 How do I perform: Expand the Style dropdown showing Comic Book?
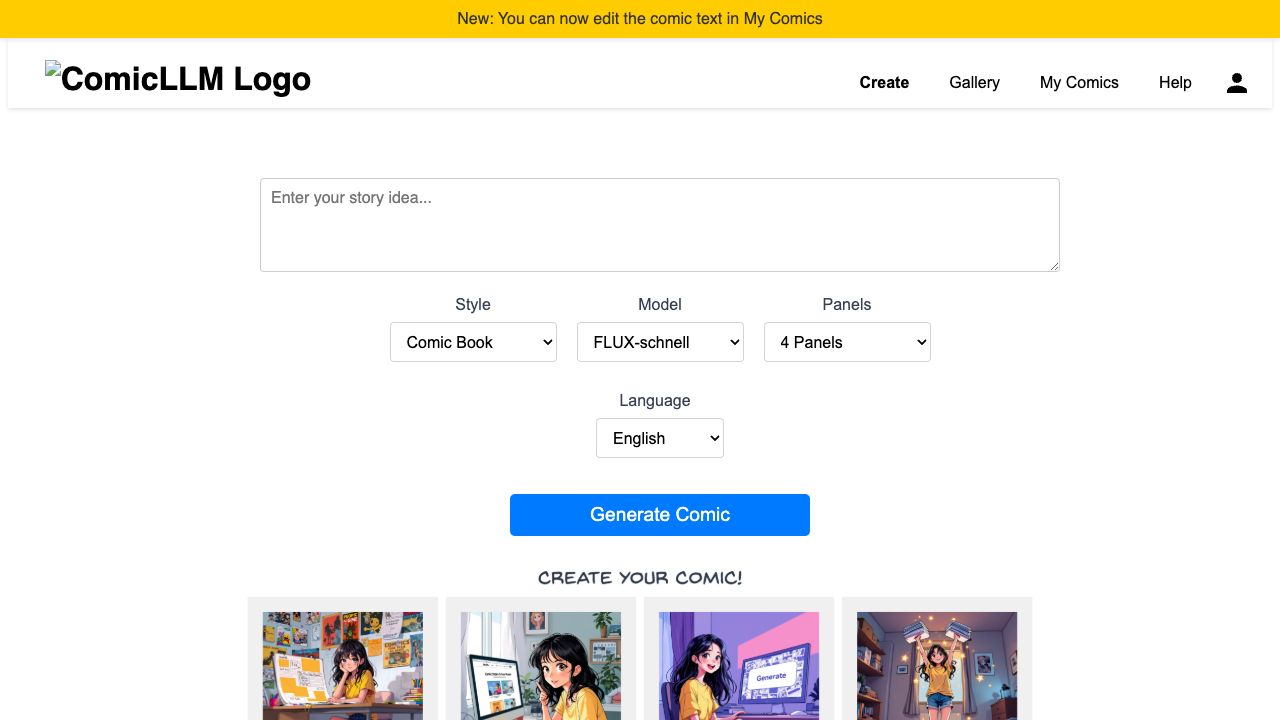[x=473, y=342]
